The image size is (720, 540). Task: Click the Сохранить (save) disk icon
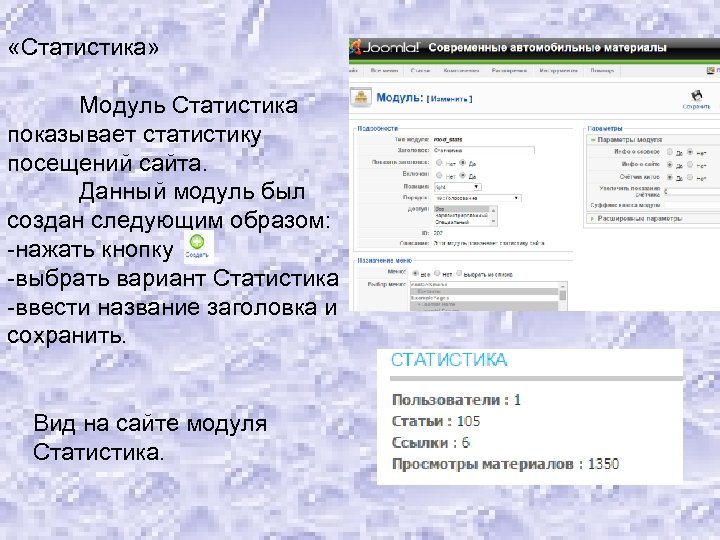697,96
